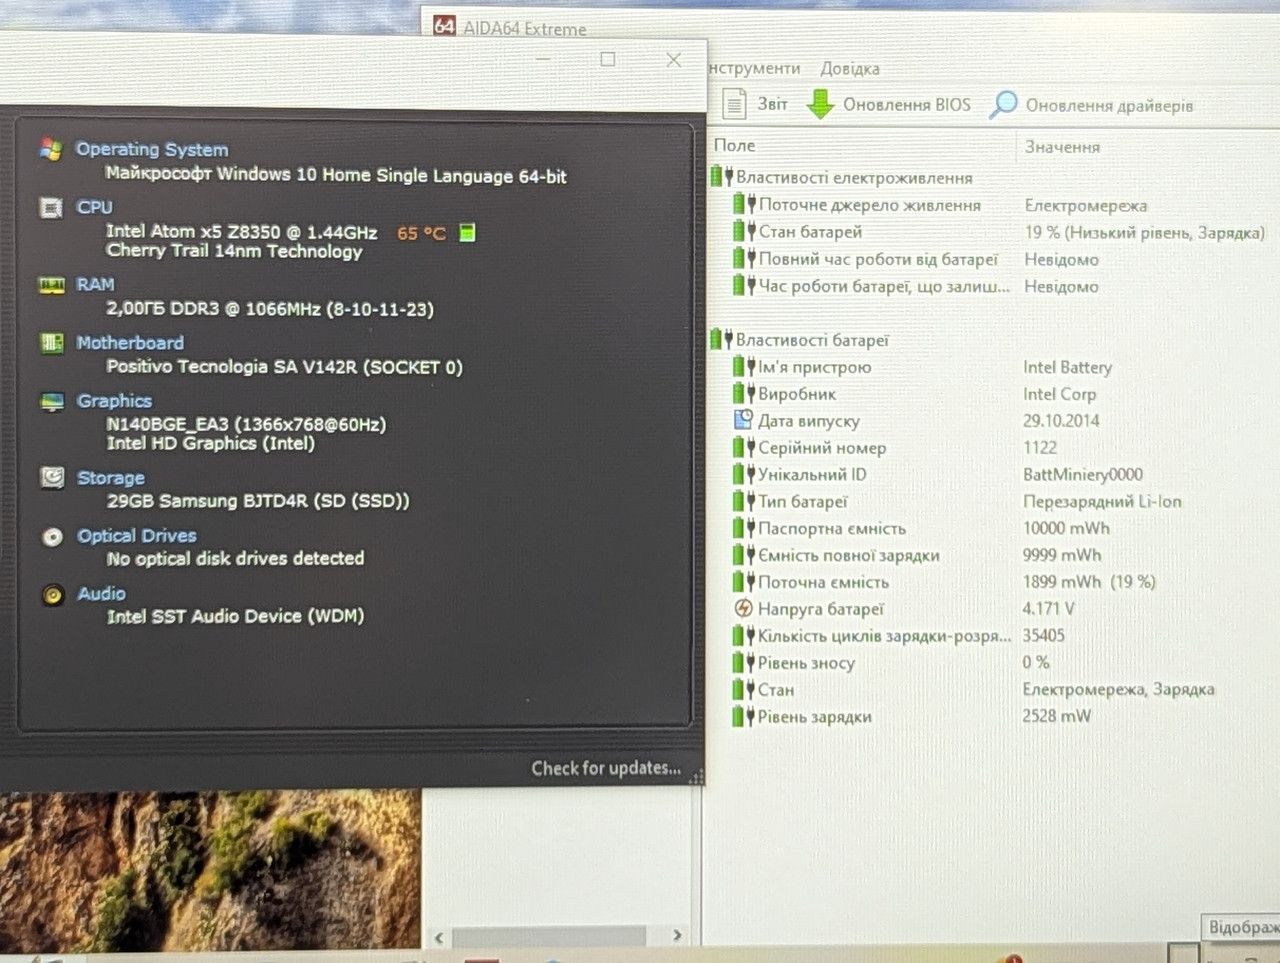
Task: Select the Унікальний ID row label
Action: (x=812, y=474)
